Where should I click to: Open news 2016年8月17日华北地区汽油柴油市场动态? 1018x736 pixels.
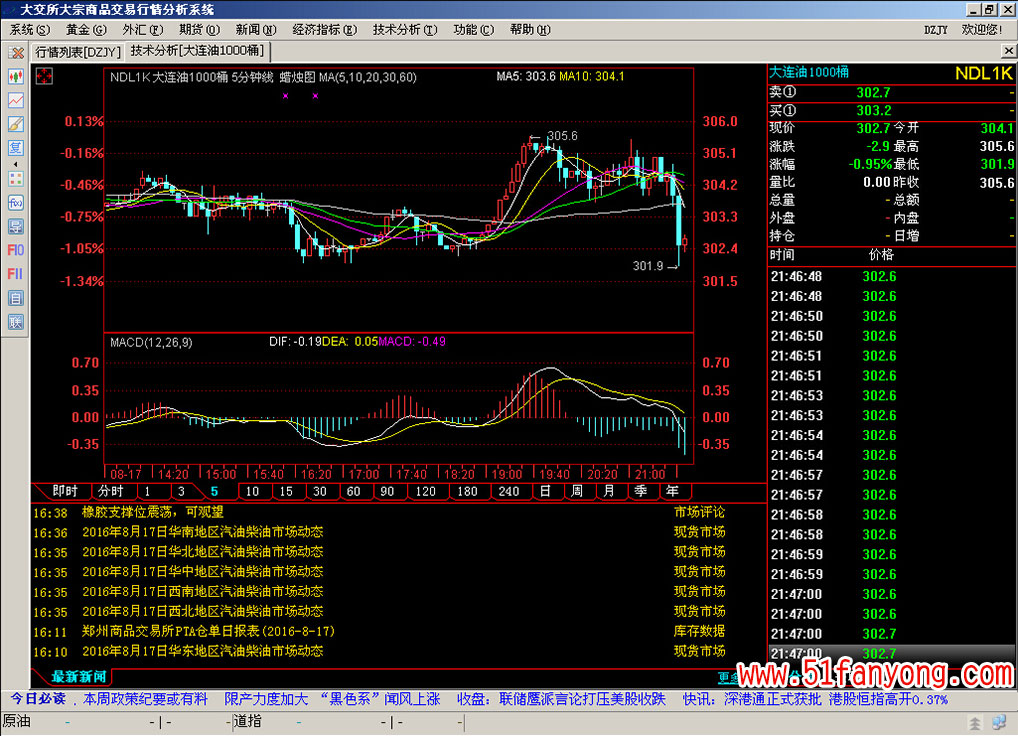coord(203,552)
